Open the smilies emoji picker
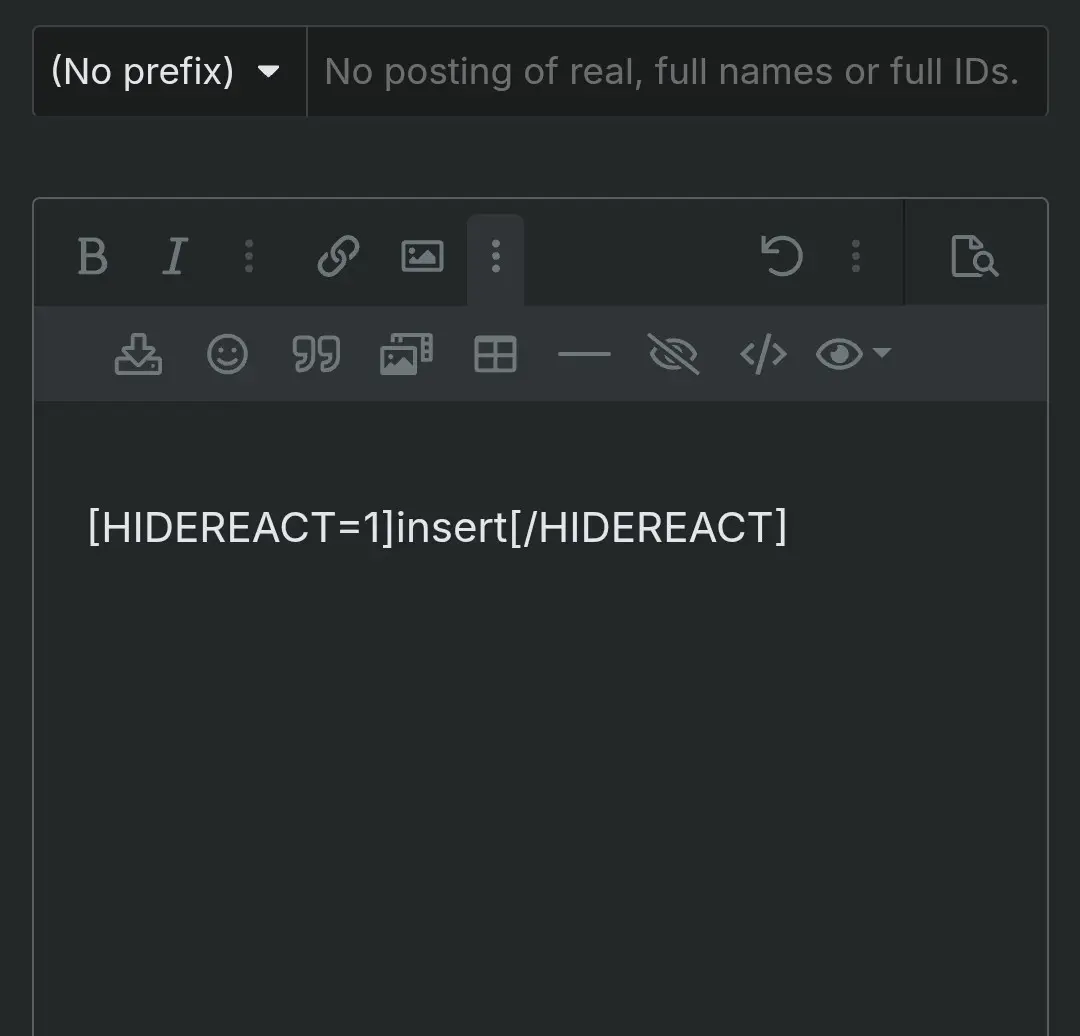Viewport: 1080px width, 1036px height. pyautogui.click(x=227, y=354)
